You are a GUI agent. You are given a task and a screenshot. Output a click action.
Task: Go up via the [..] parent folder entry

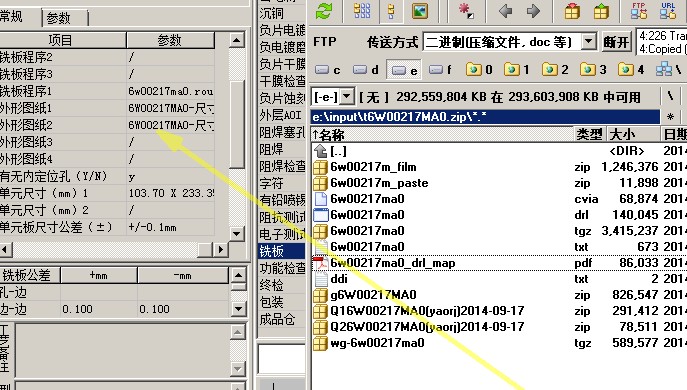338,151
